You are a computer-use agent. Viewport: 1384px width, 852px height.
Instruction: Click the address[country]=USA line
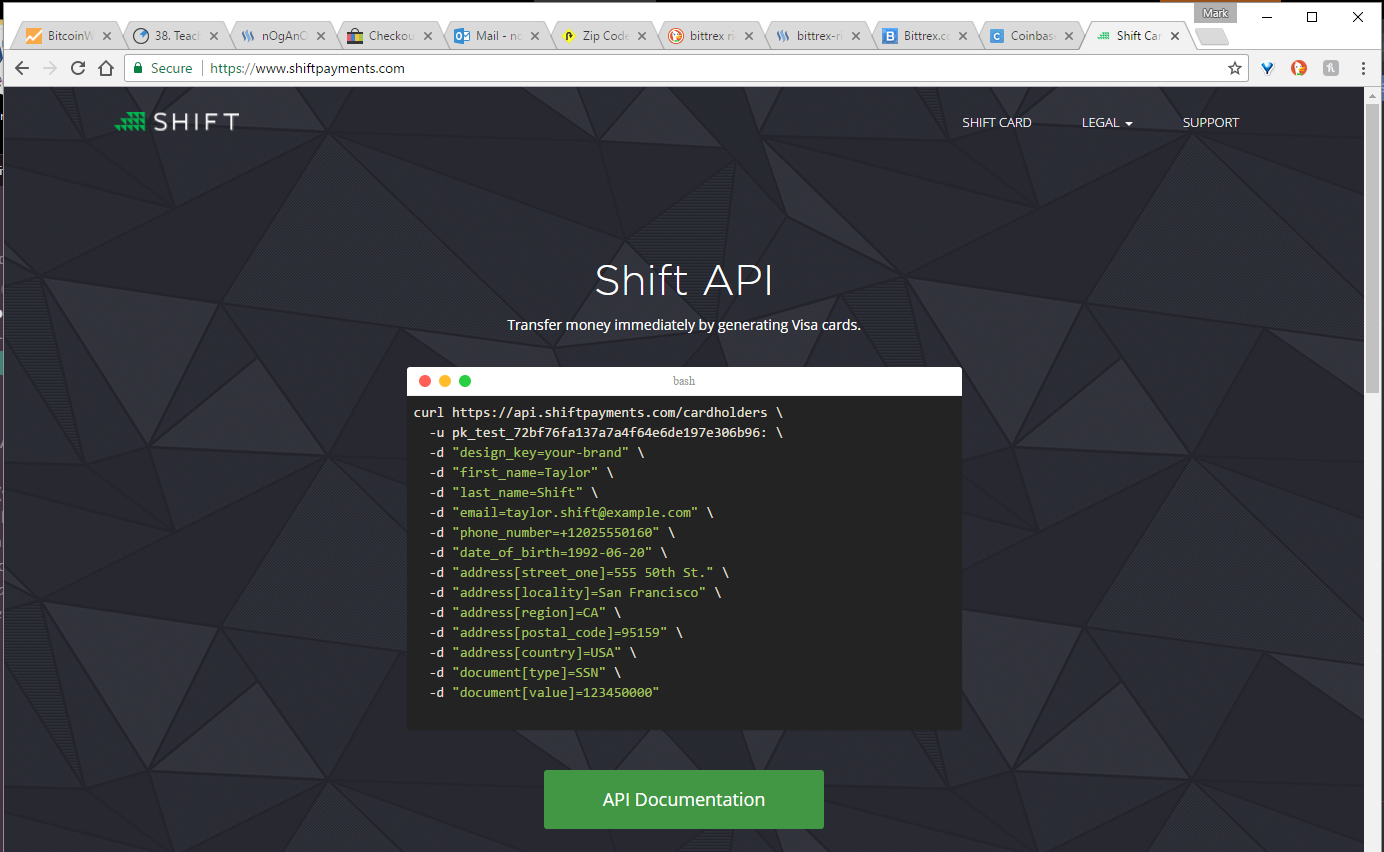click(532, 652)
